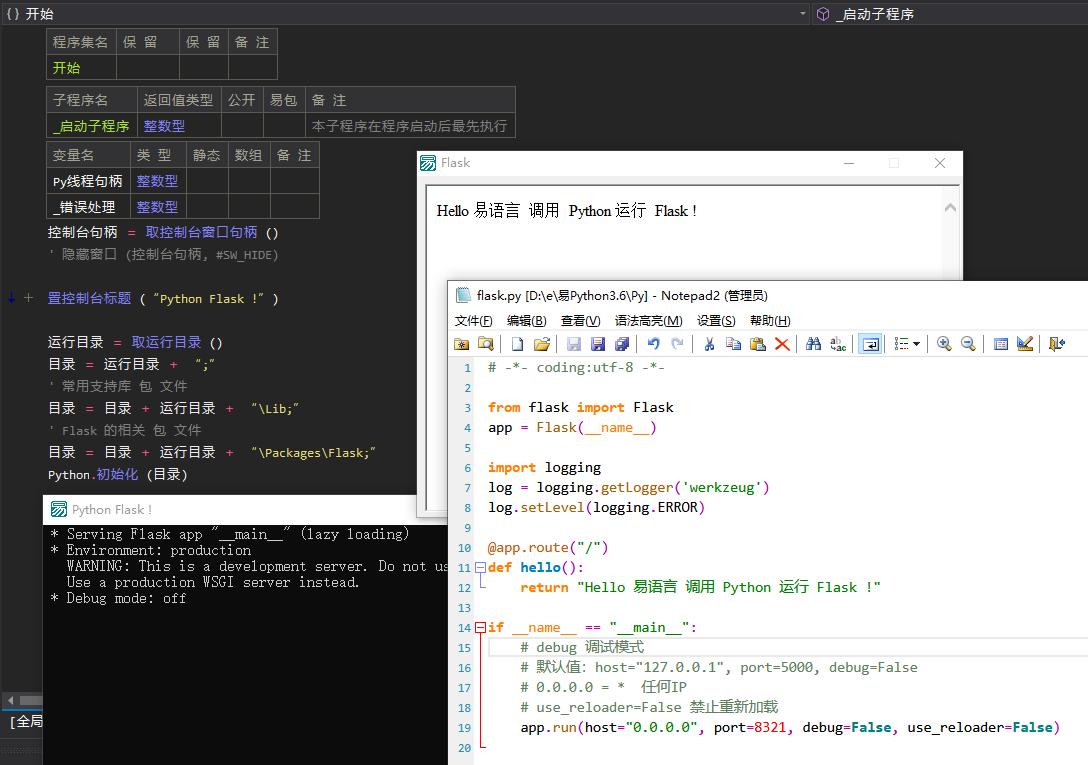Copy selection using Notepad2 toolbar

pos(733,344)
